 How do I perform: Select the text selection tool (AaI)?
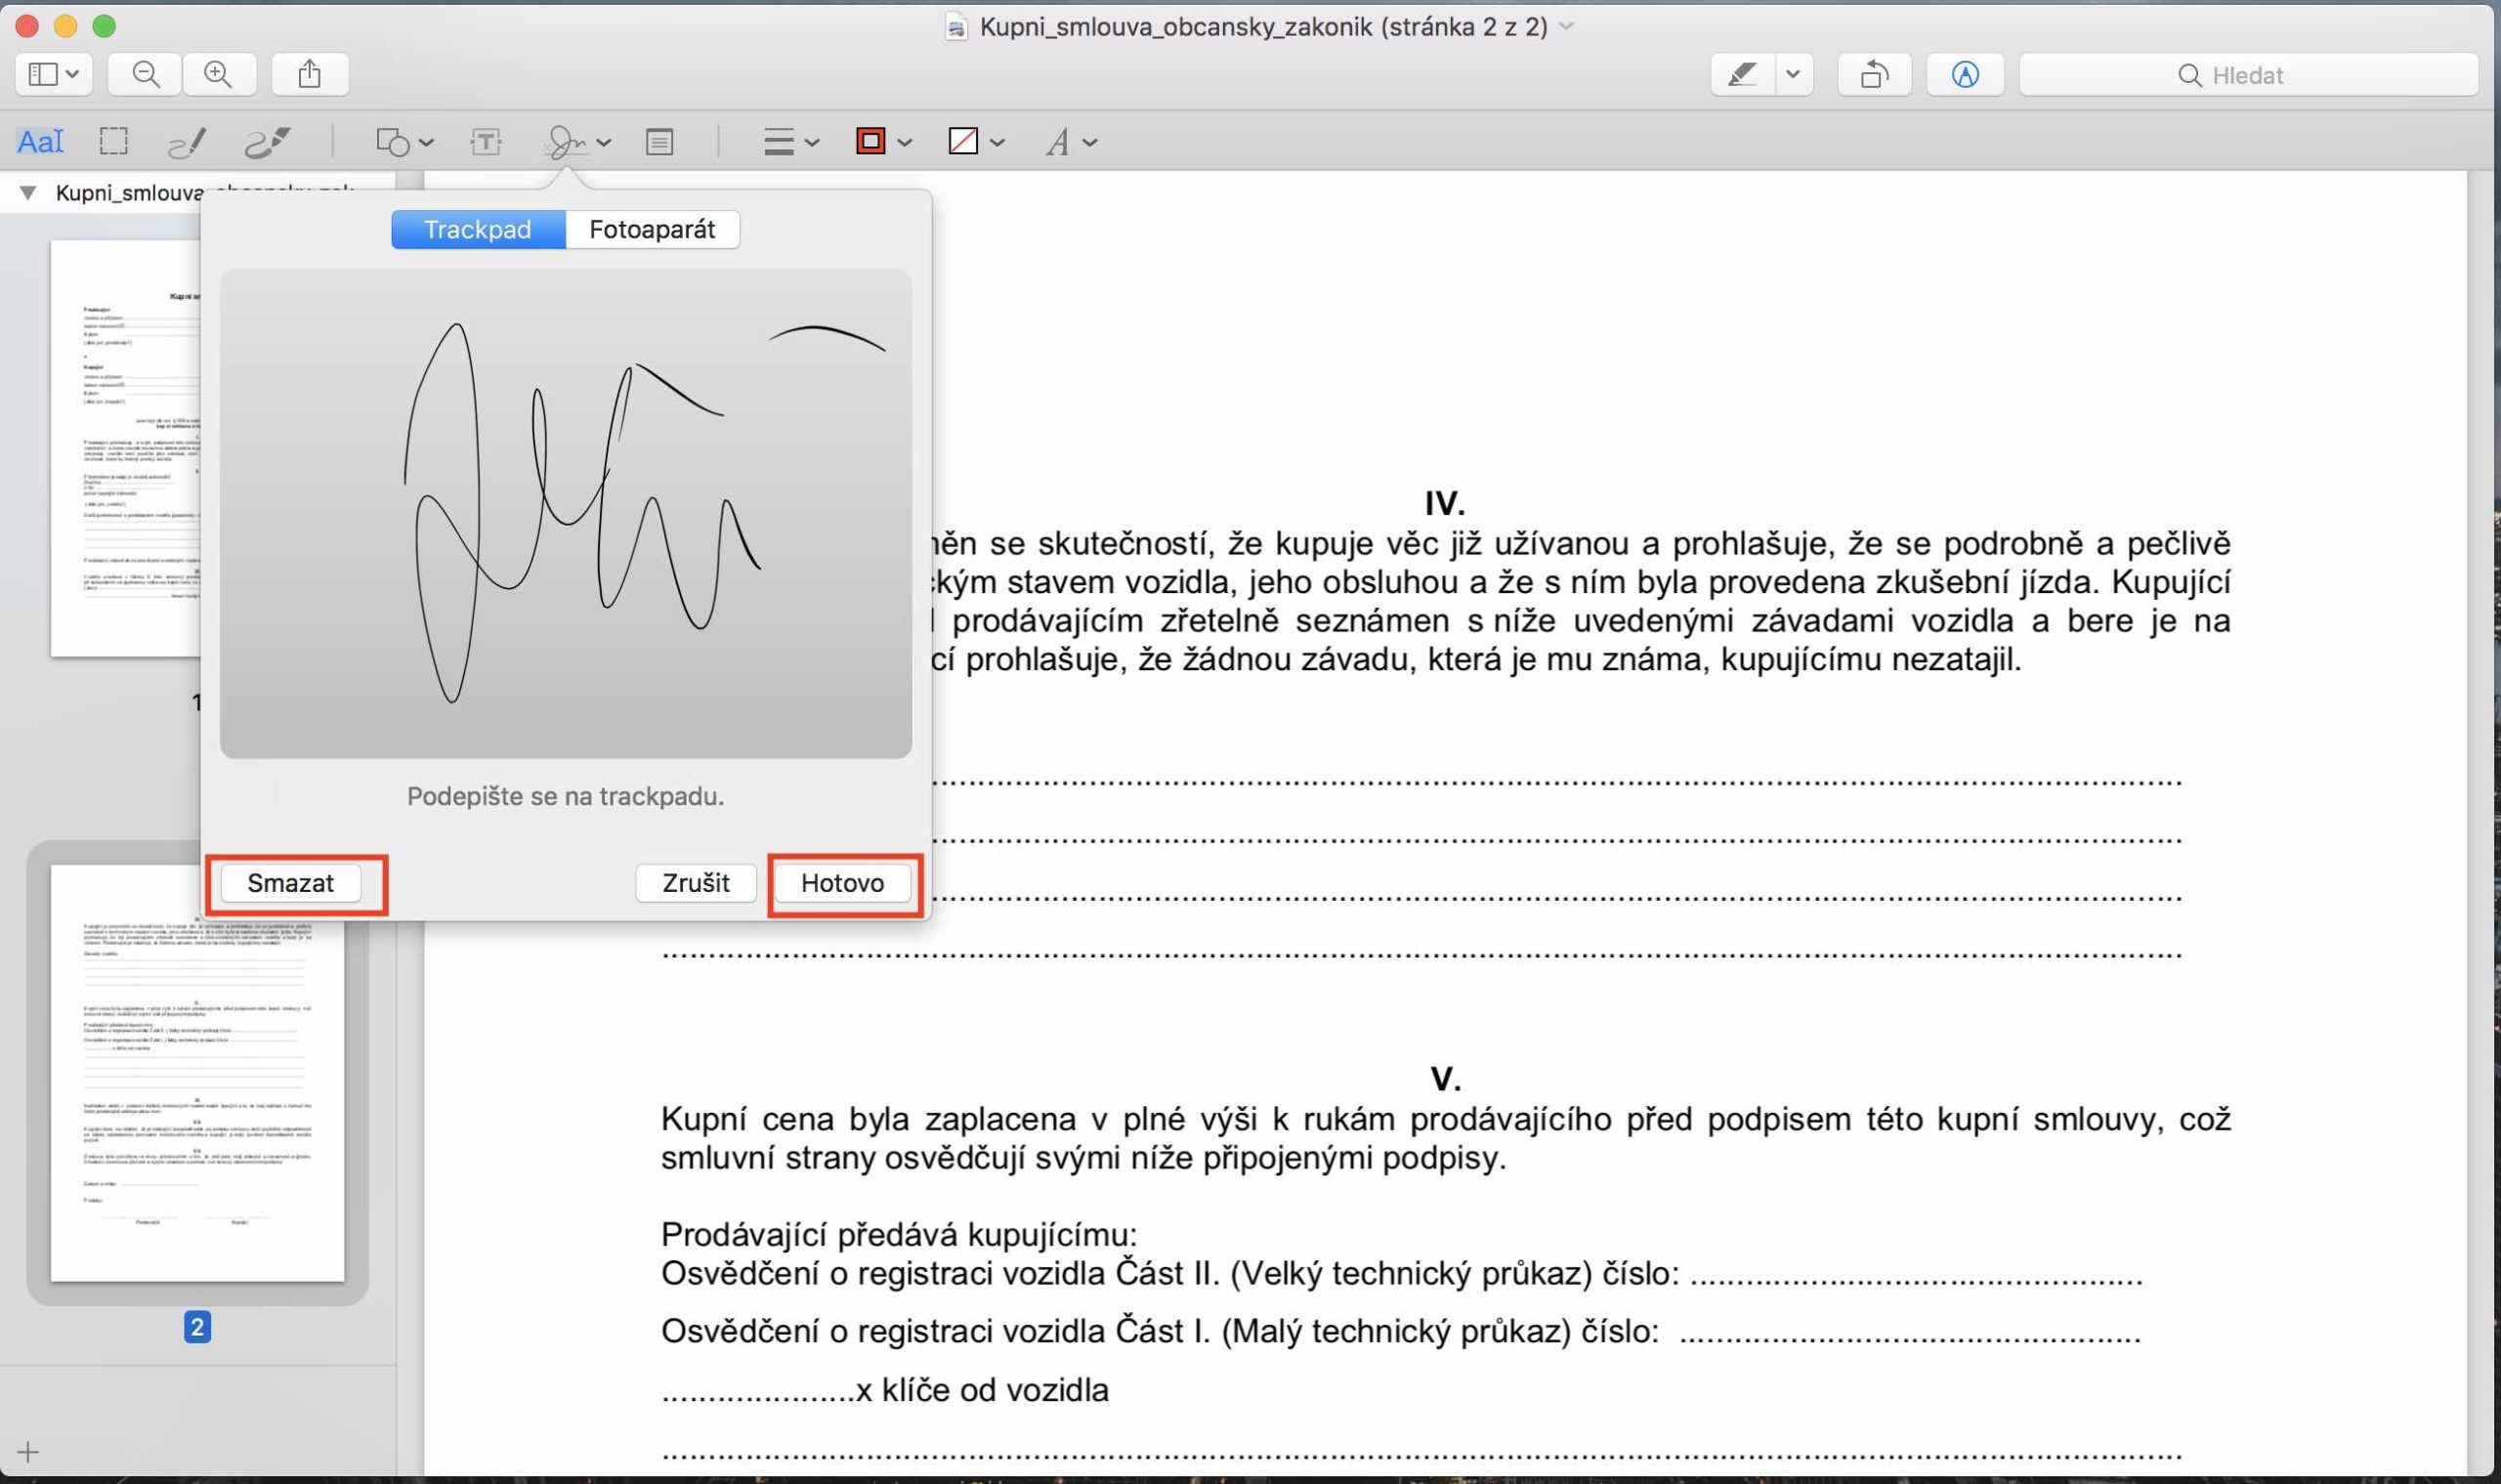[x=40, y=142]
